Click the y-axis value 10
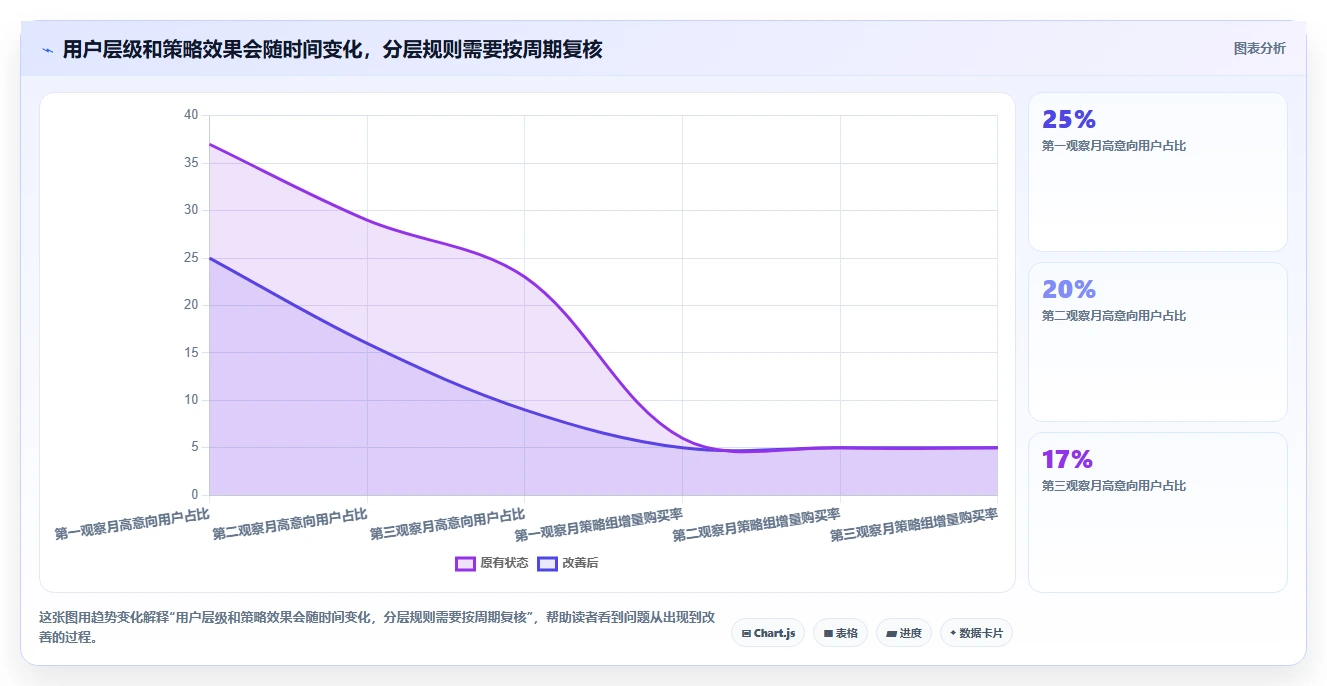1327x686 pixels. (191, 400)
